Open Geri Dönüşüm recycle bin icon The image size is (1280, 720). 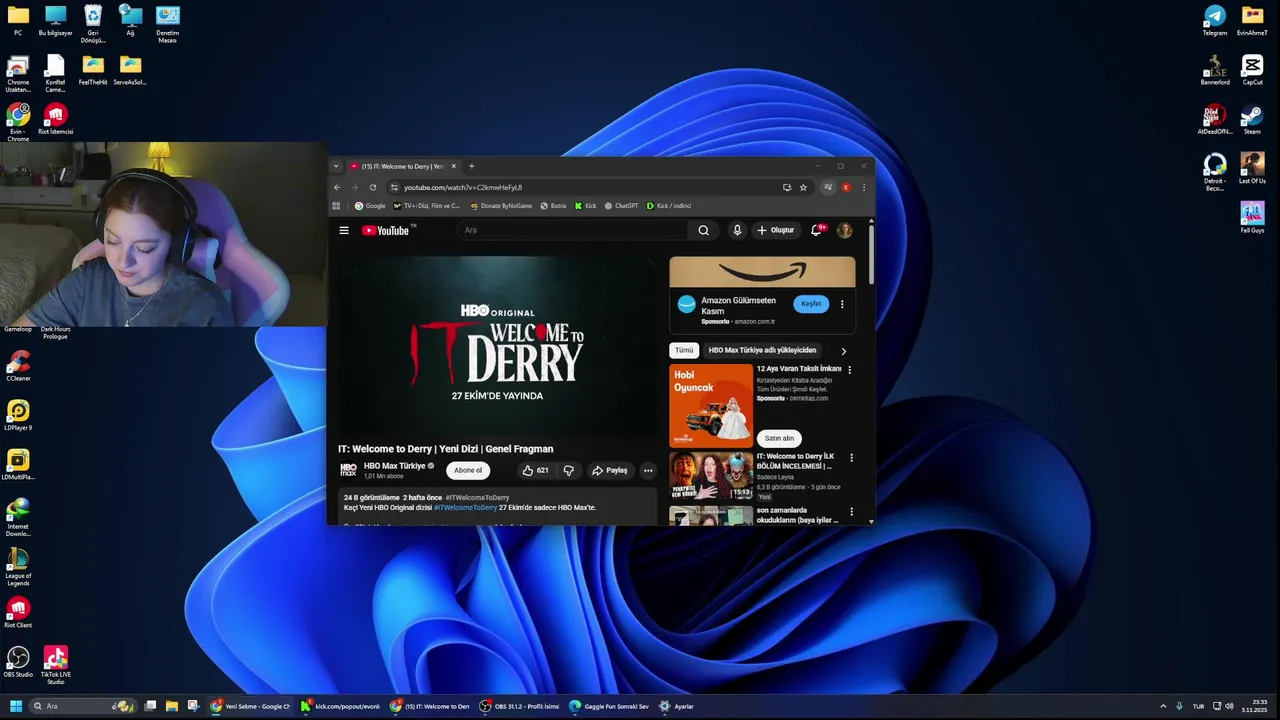pos(93,23)
